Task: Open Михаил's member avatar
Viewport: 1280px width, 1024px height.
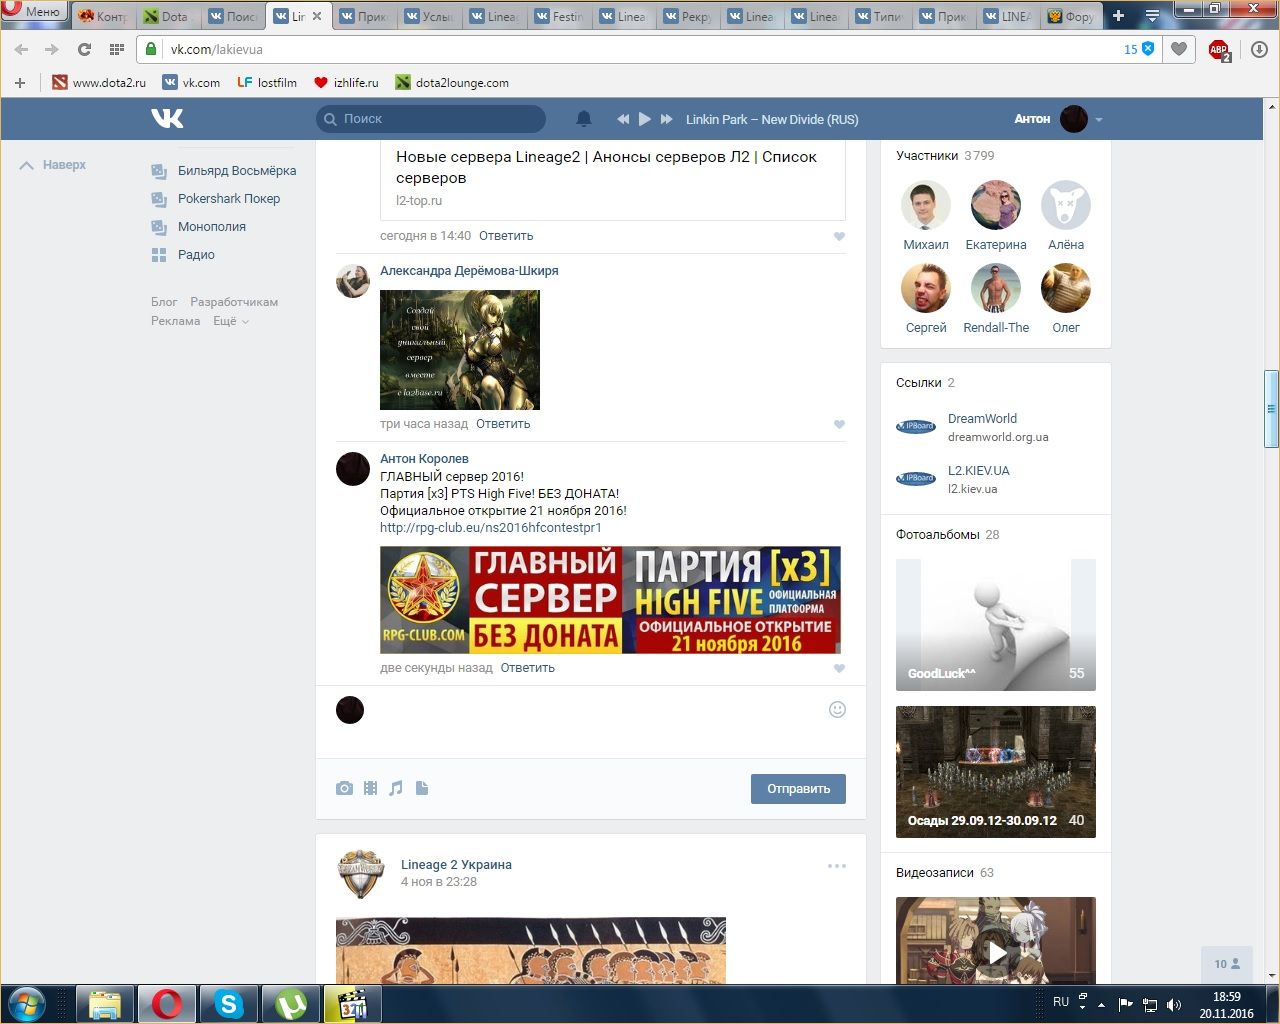Action: pyautogui.click(x=926, y=205)
